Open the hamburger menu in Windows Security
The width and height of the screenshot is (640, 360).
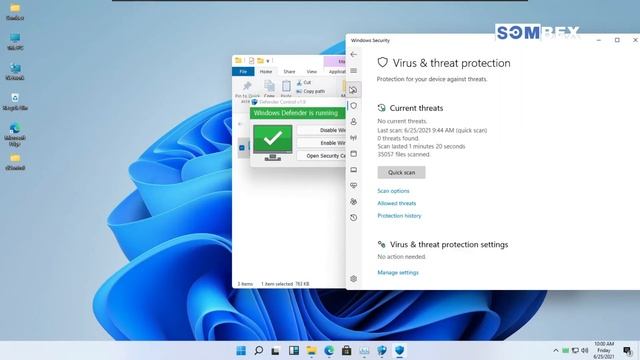[x=353, y=71]
